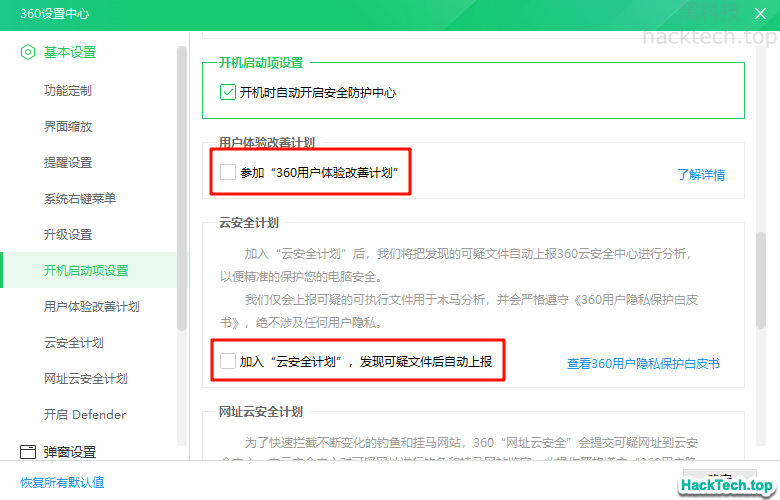Click the 基本设置 hexagon icon
The width and height of the screenshot is (780, 500).
click(x=28, y=52)
